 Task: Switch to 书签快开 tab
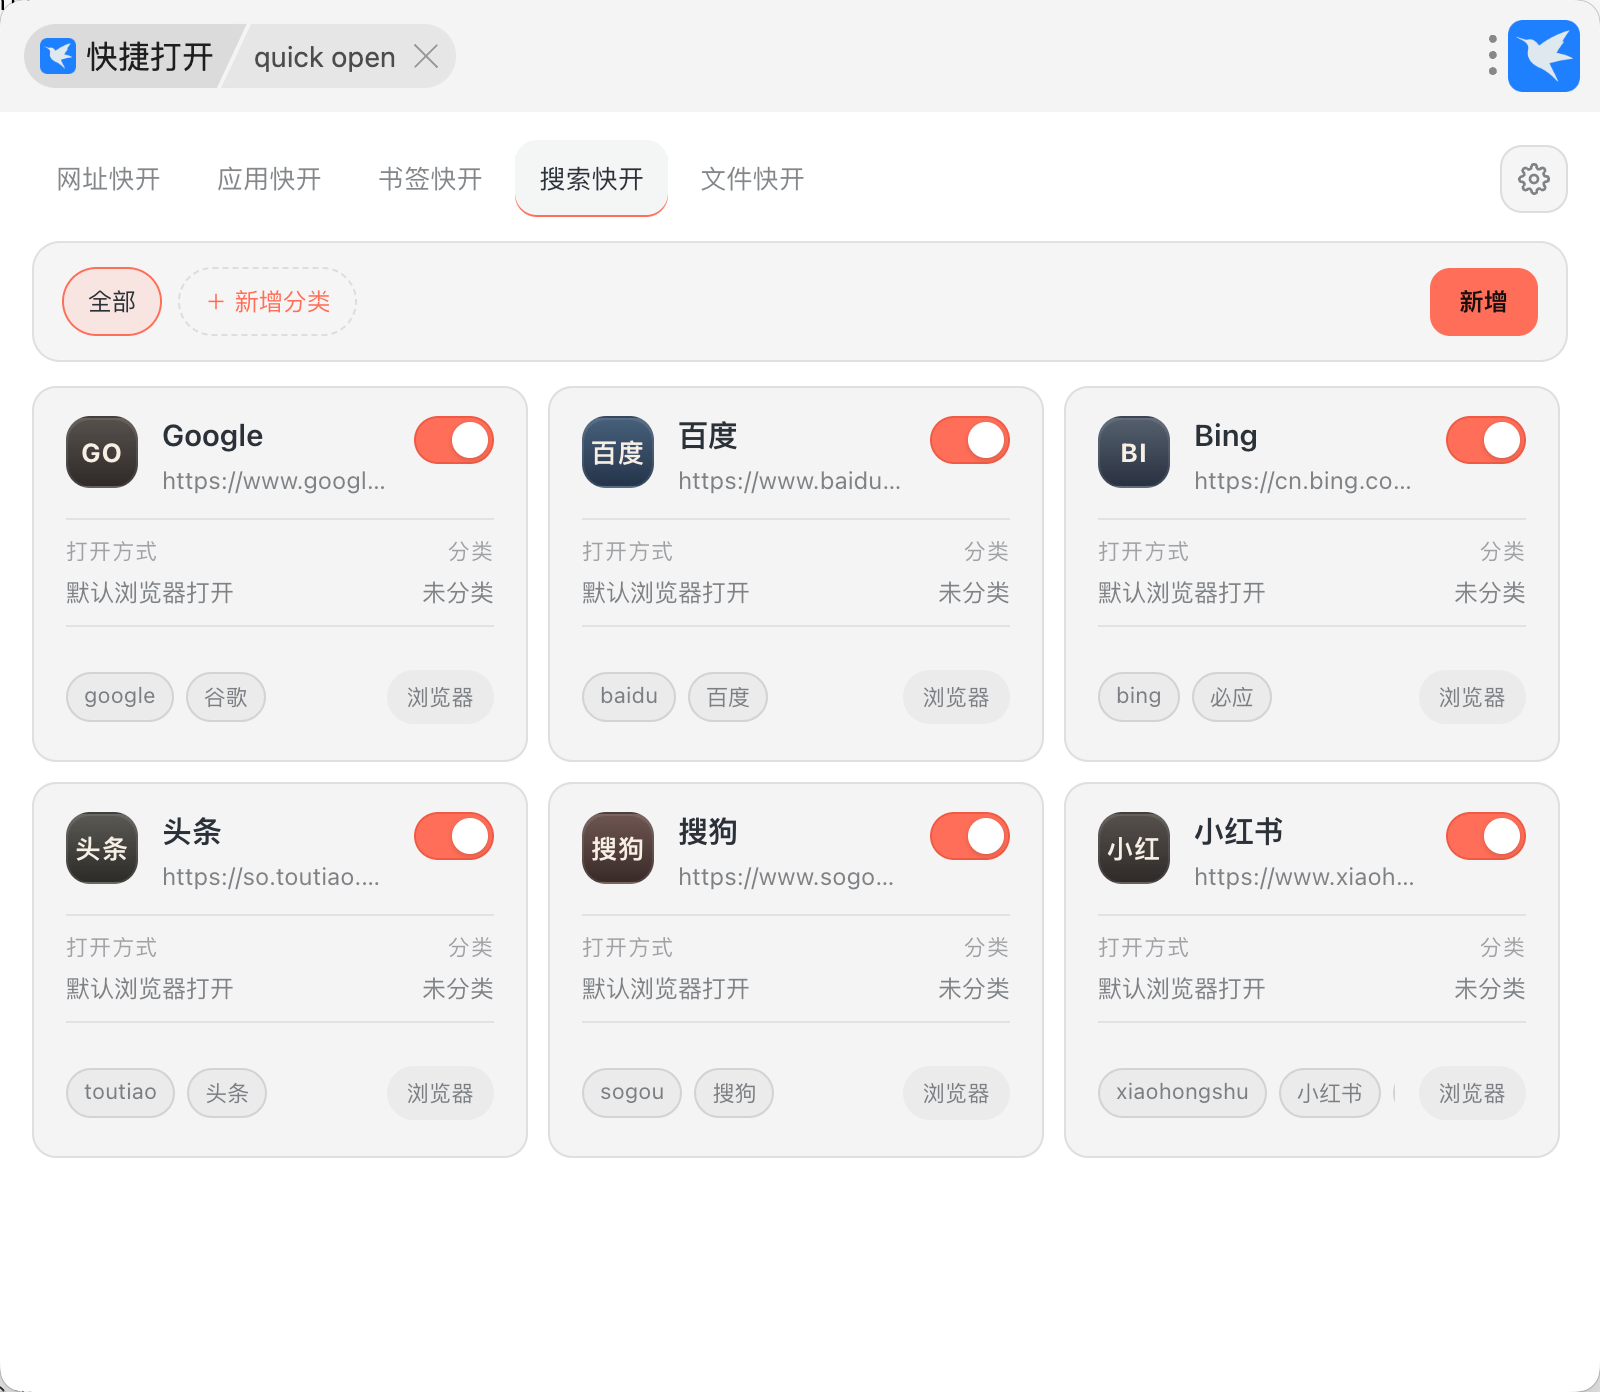click(430, 179)
